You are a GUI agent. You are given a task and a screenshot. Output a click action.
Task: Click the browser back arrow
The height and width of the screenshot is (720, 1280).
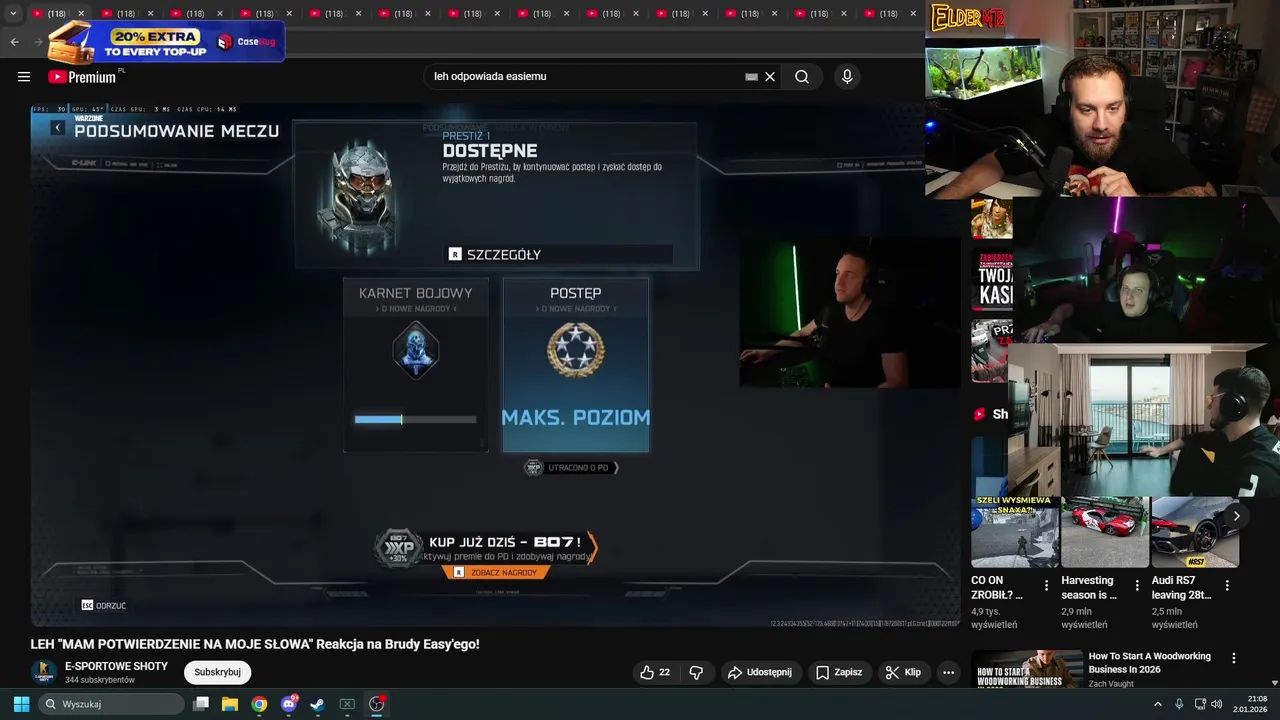click(x=14, y=42)
